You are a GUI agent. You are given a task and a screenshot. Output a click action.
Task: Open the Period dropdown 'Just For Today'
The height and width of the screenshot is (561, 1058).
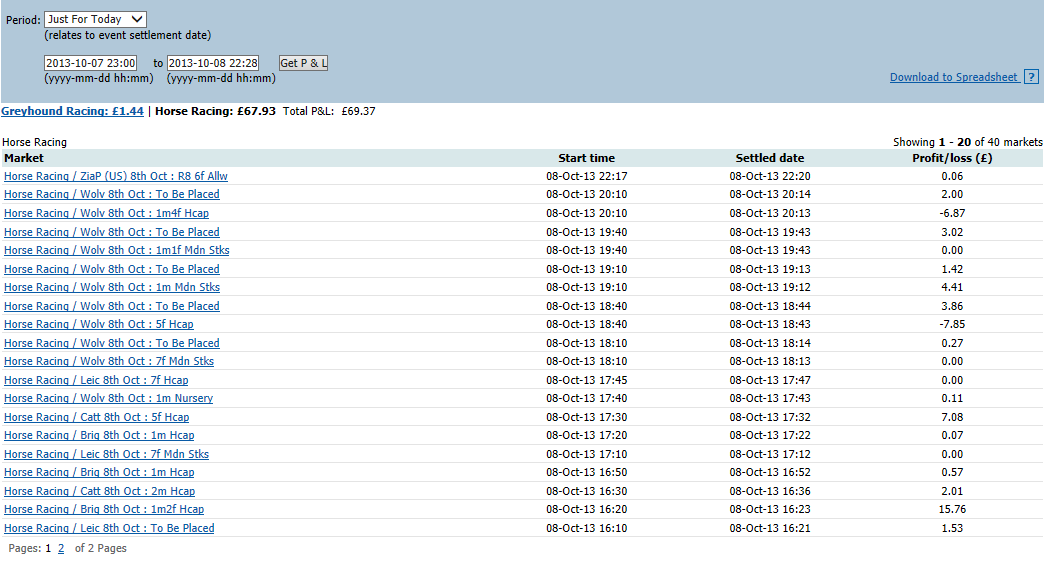click(95, 20)
